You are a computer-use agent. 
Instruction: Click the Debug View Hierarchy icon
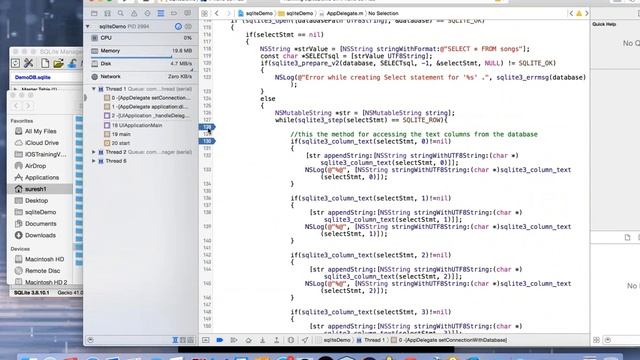291,340
